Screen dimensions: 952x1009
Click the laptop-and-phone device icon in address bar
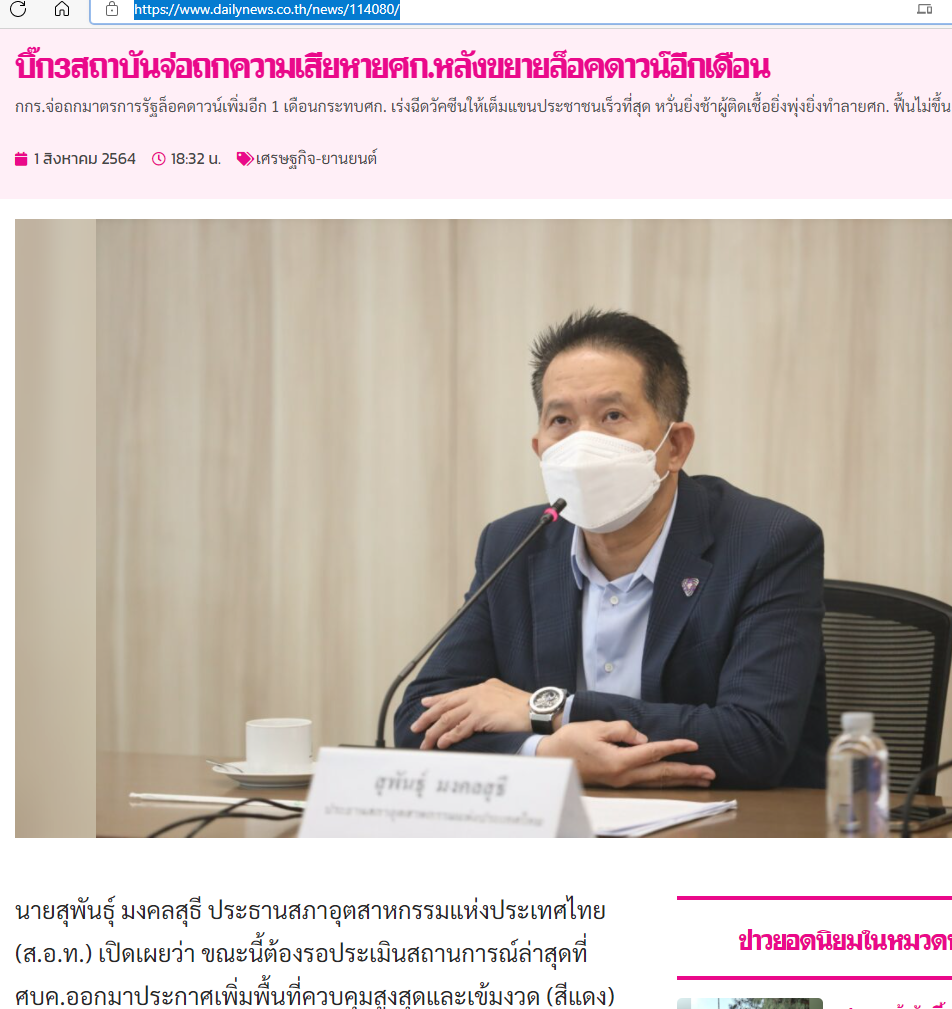[x=924, y=9]
